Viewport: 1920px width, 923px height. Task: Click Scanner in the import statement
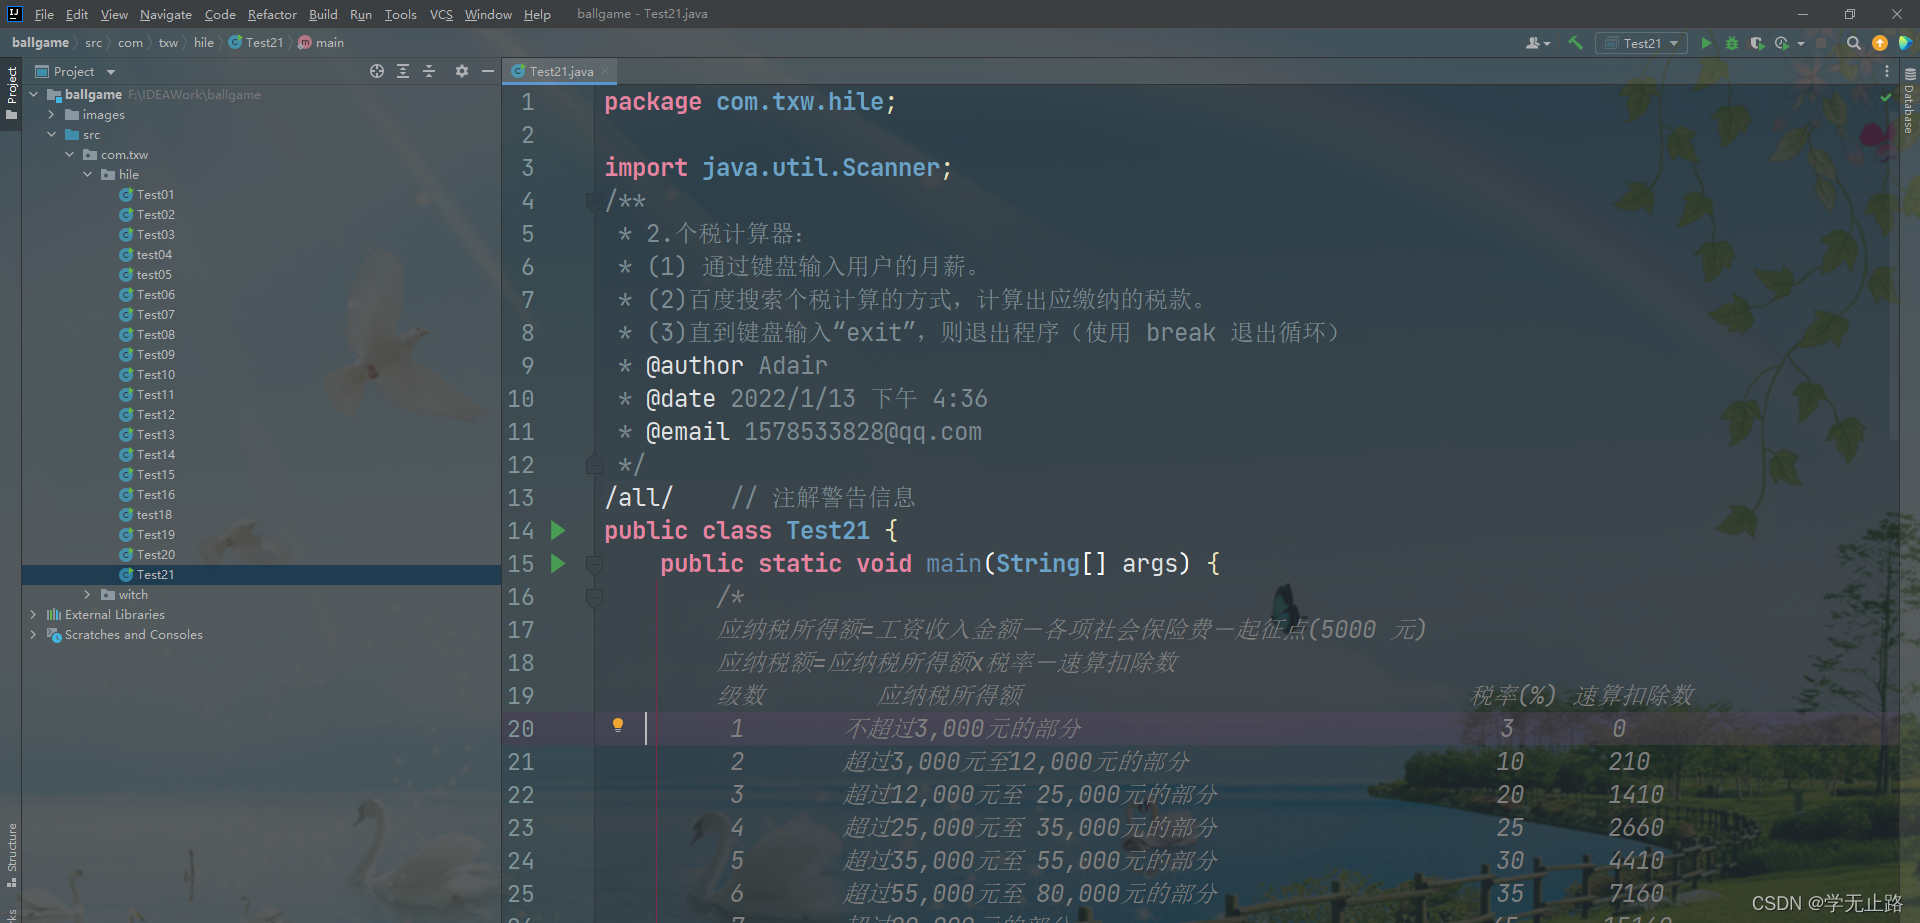coord(890,168)
